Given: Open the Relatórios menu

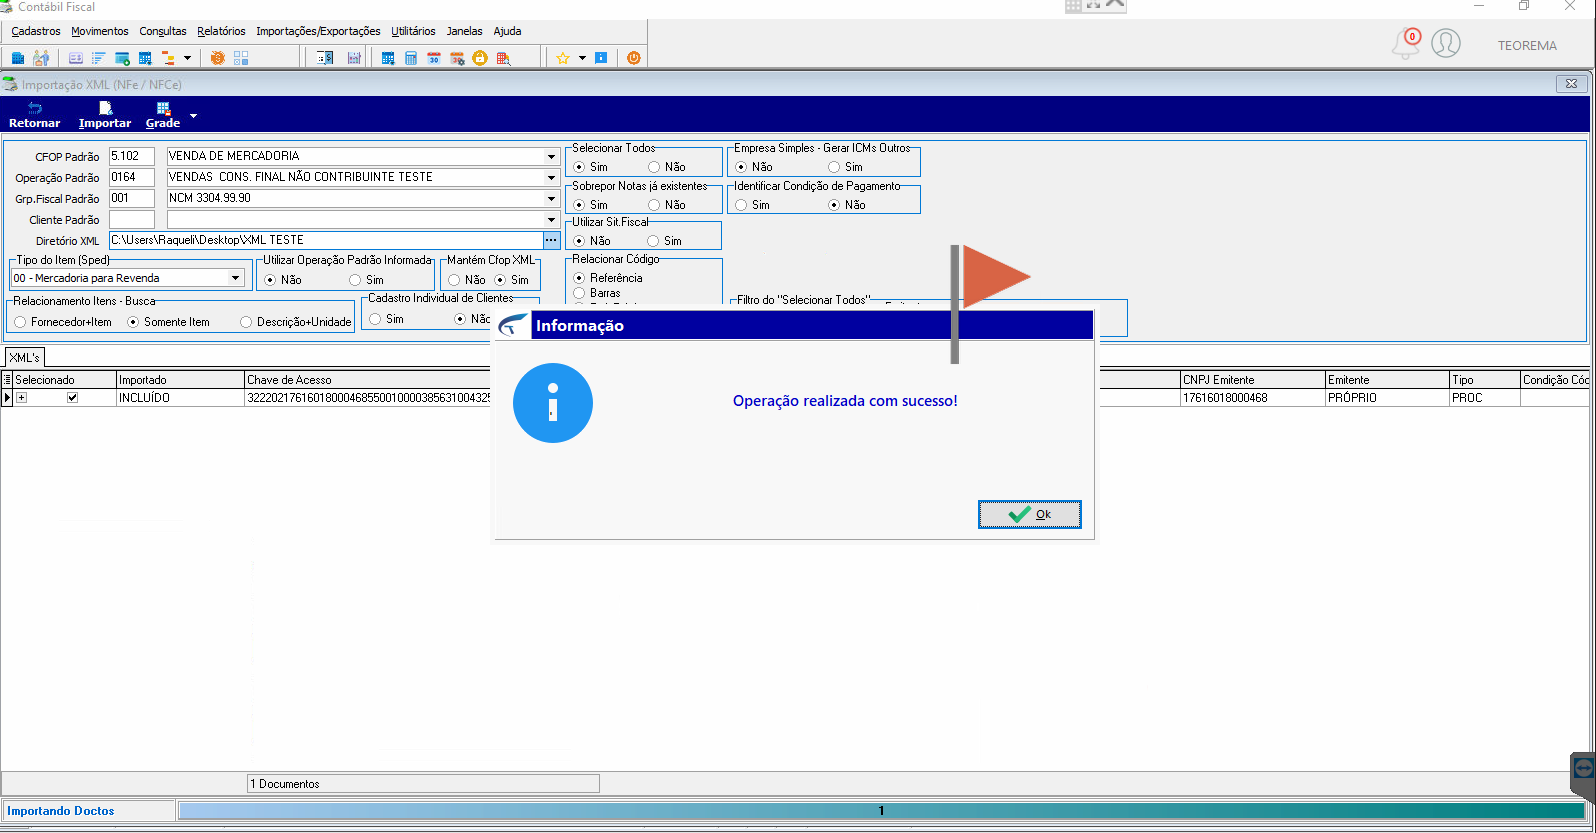Looking at the screenshot, I should point(221,31).
